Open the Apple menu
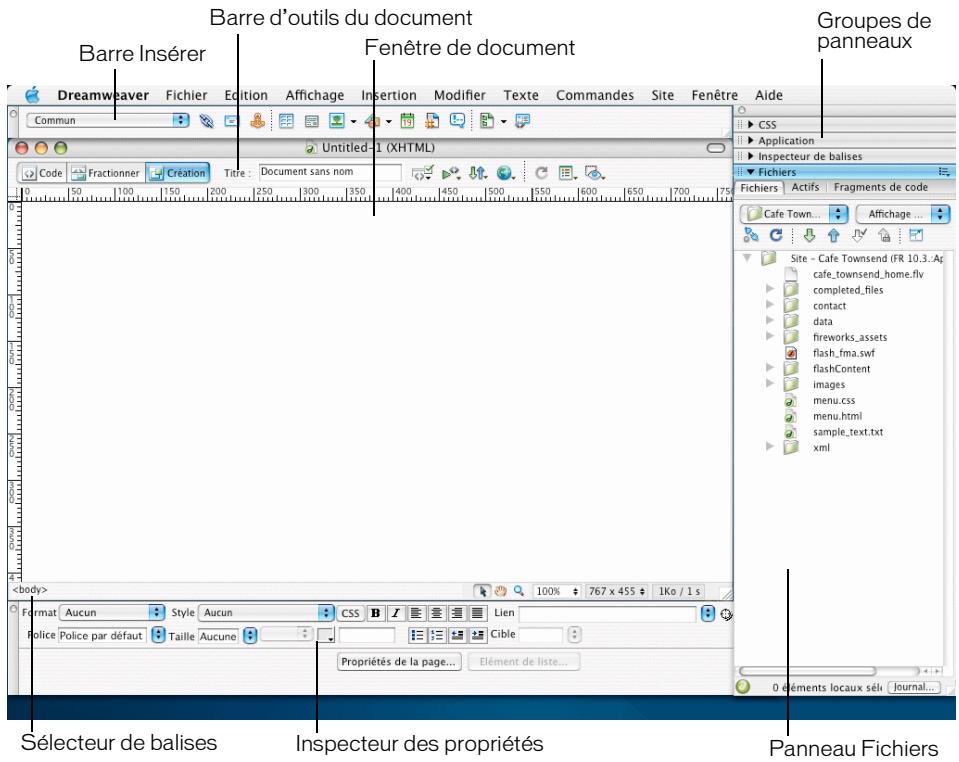Viewport: 959px width, 762px height. 32,95
